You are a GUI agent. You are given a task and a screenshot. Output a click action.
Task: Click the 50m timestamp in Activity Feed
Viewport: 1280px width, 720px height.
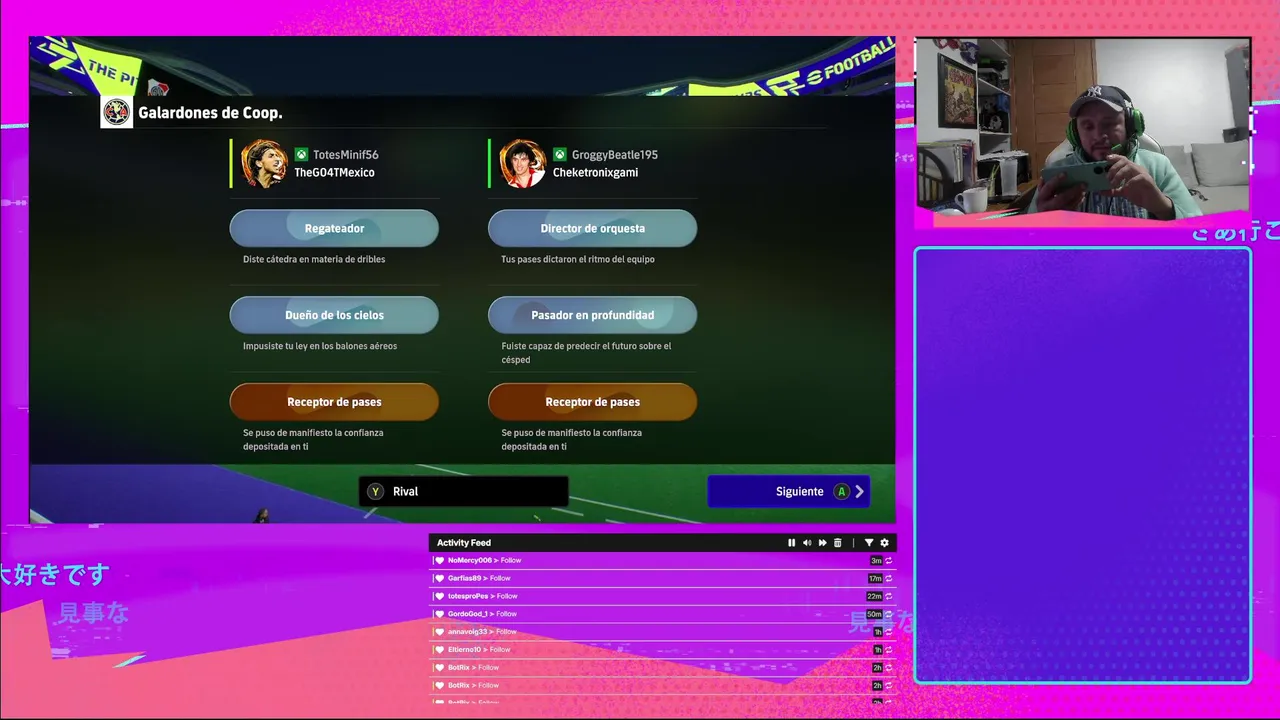874,615
